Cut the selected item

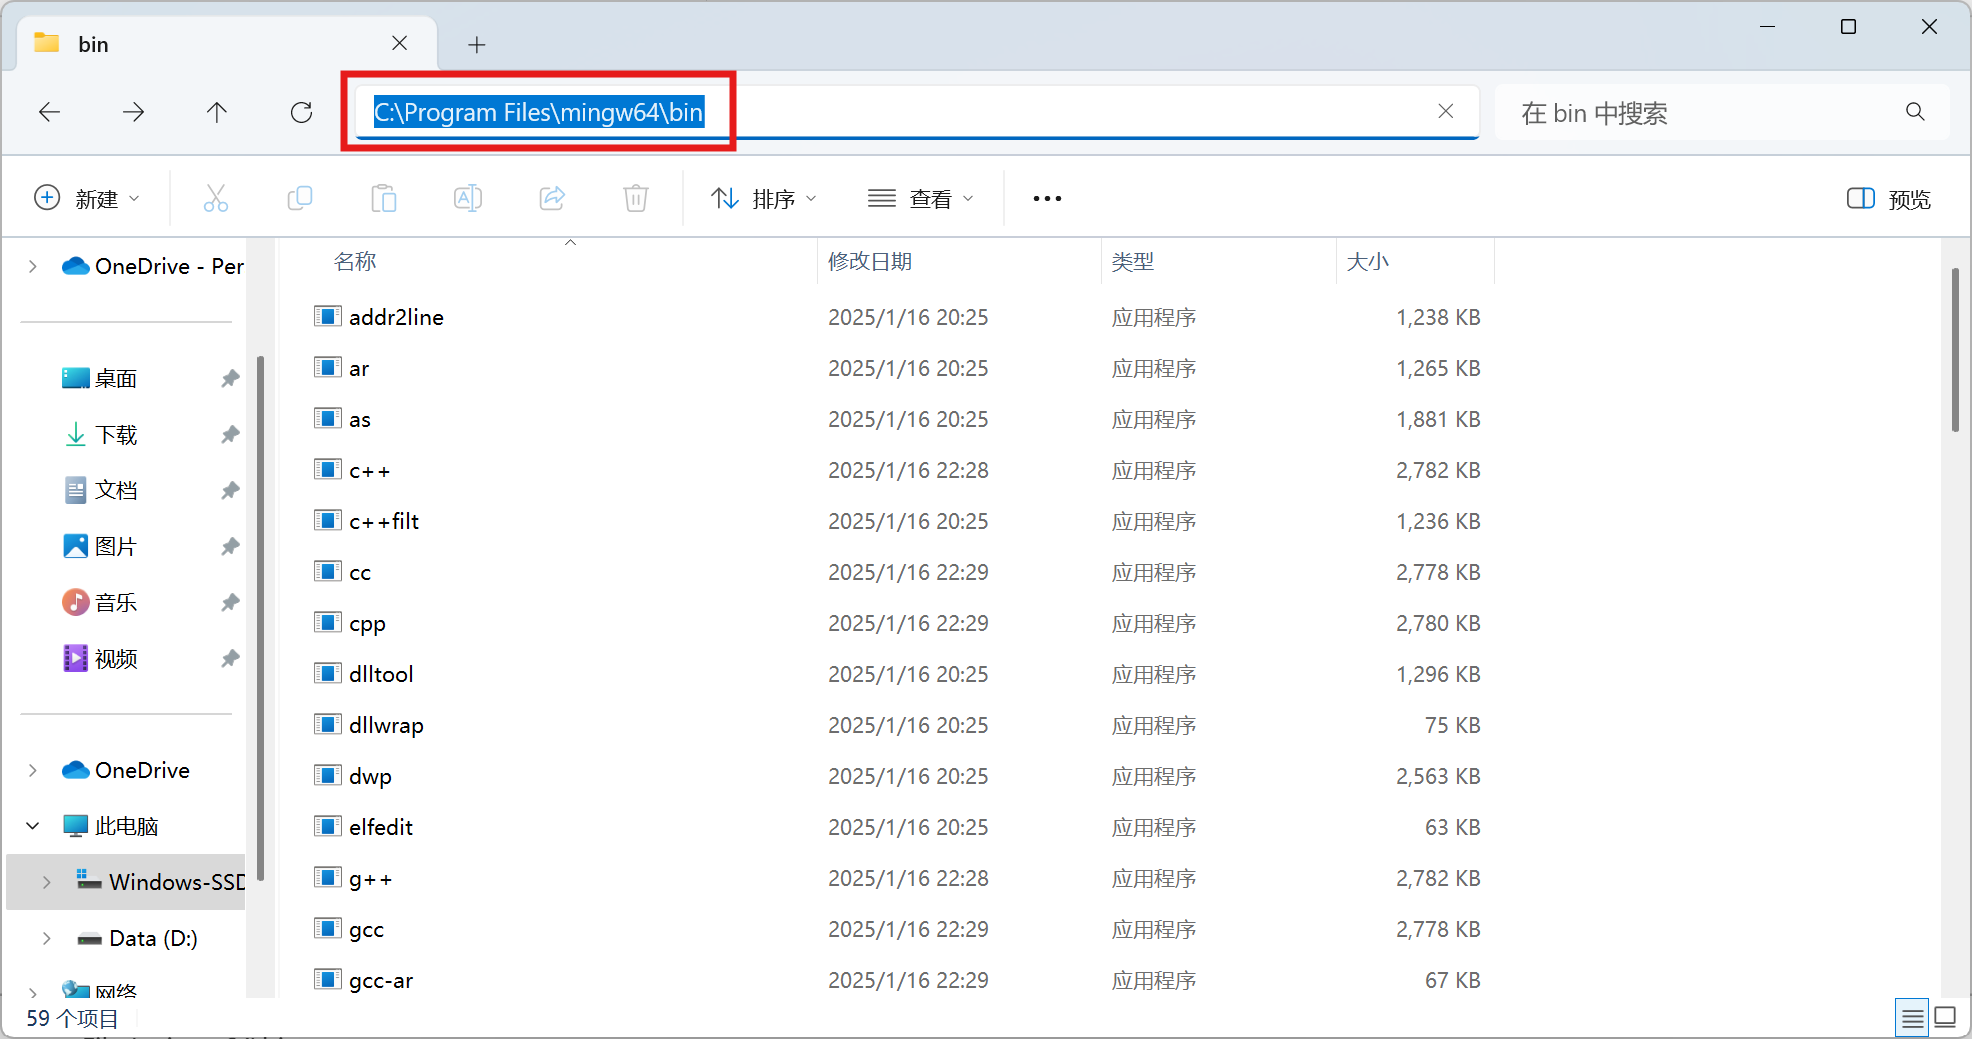pyautogui.click(x=216, y=198)
